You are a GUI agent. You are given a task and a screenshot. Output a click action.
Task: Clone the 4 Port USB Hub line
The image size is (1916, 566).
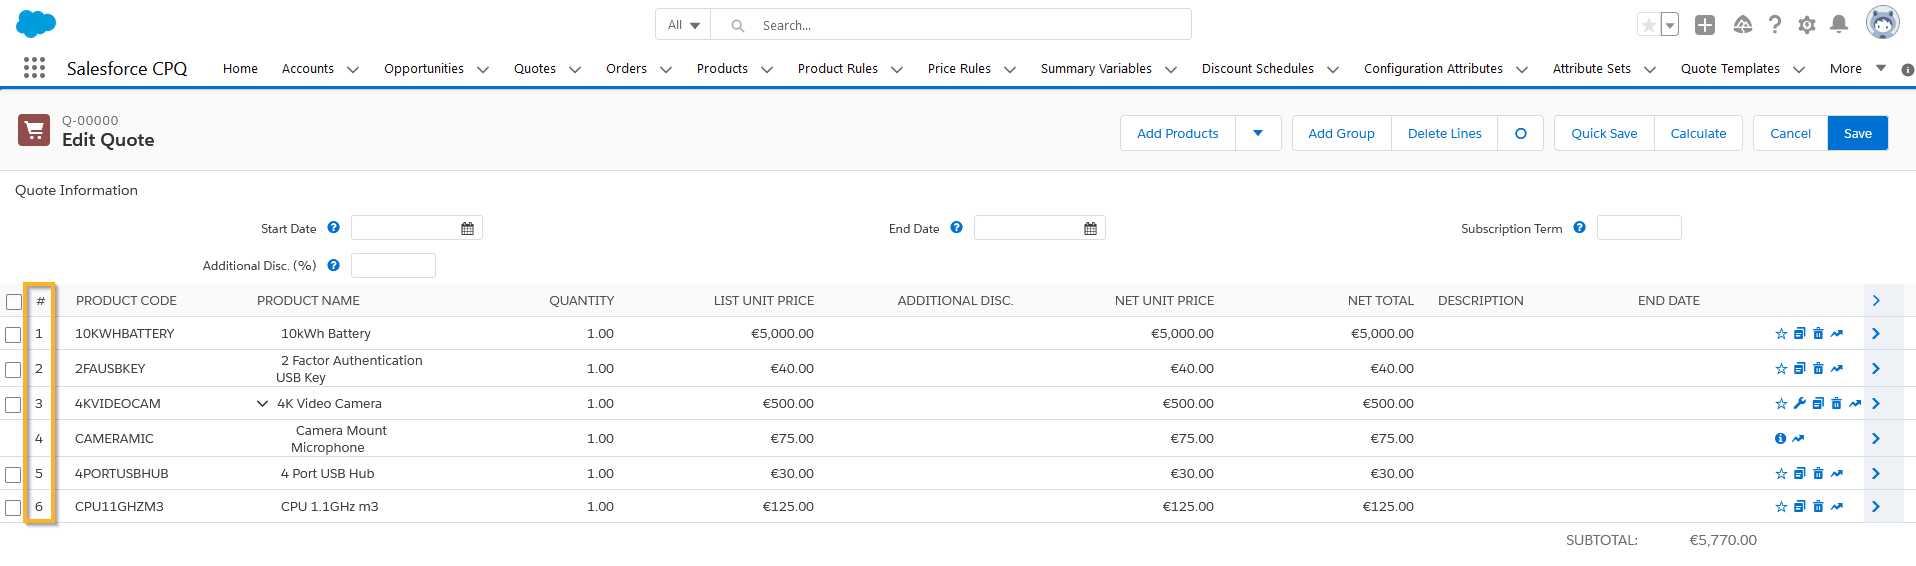point(1800,474)
